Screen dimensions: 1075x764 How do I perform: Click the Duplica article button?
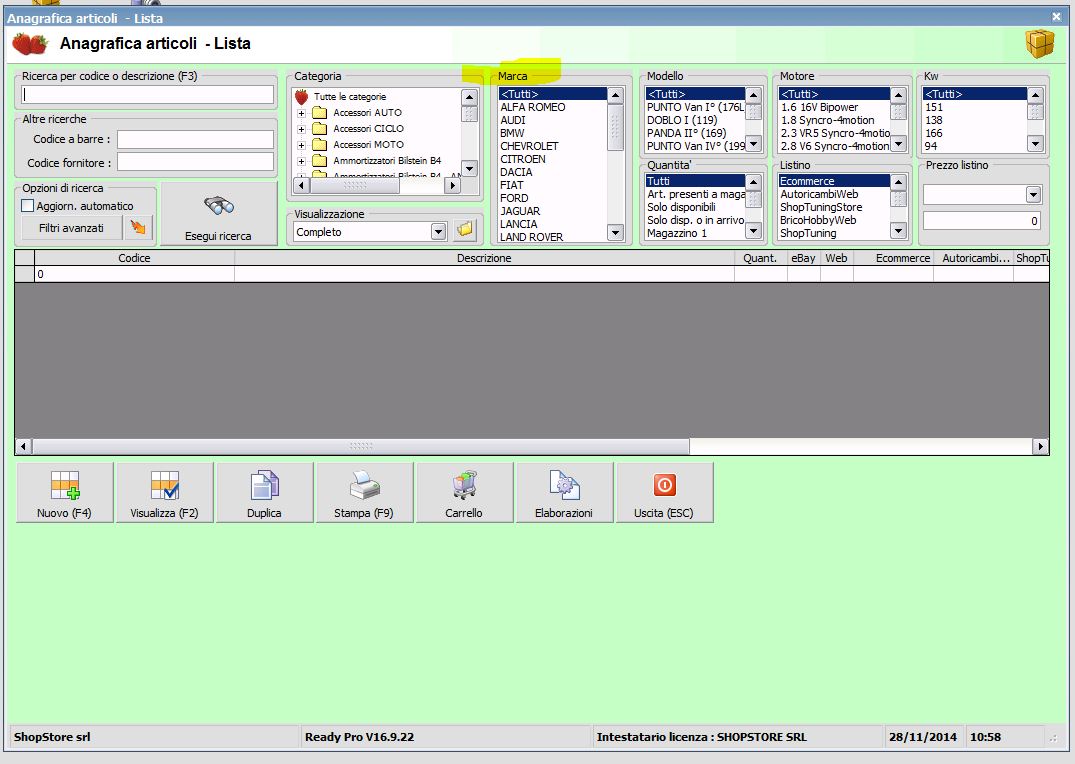[265, 492]
